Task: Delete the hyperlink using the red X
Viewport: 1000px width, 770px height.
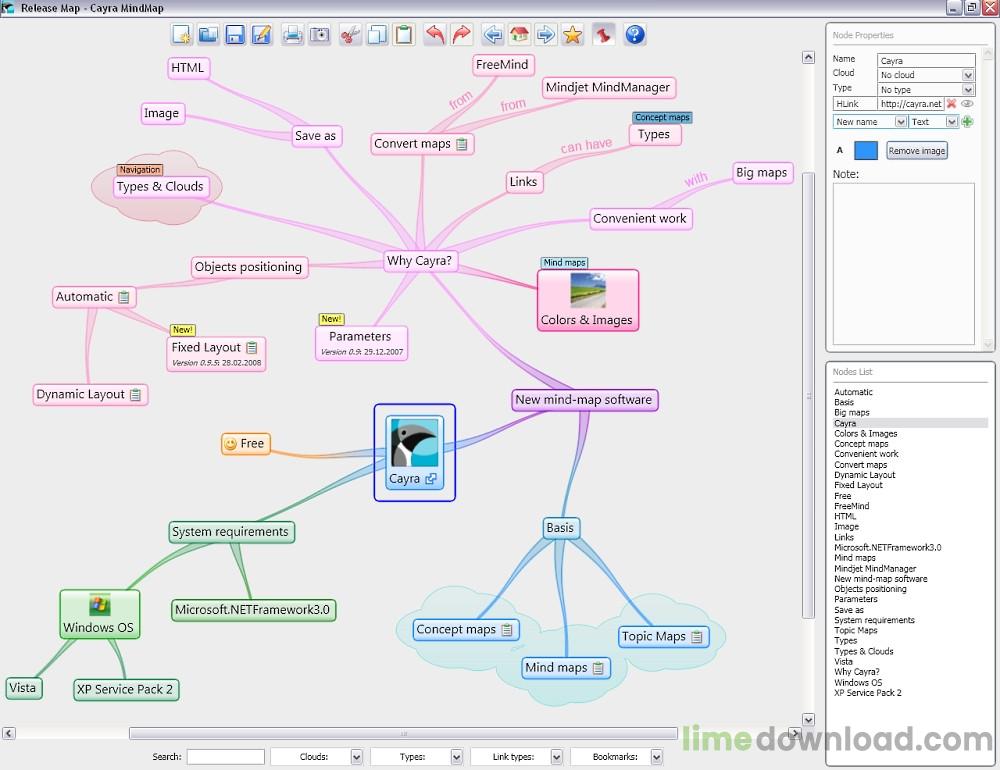Action: [952, 104]
